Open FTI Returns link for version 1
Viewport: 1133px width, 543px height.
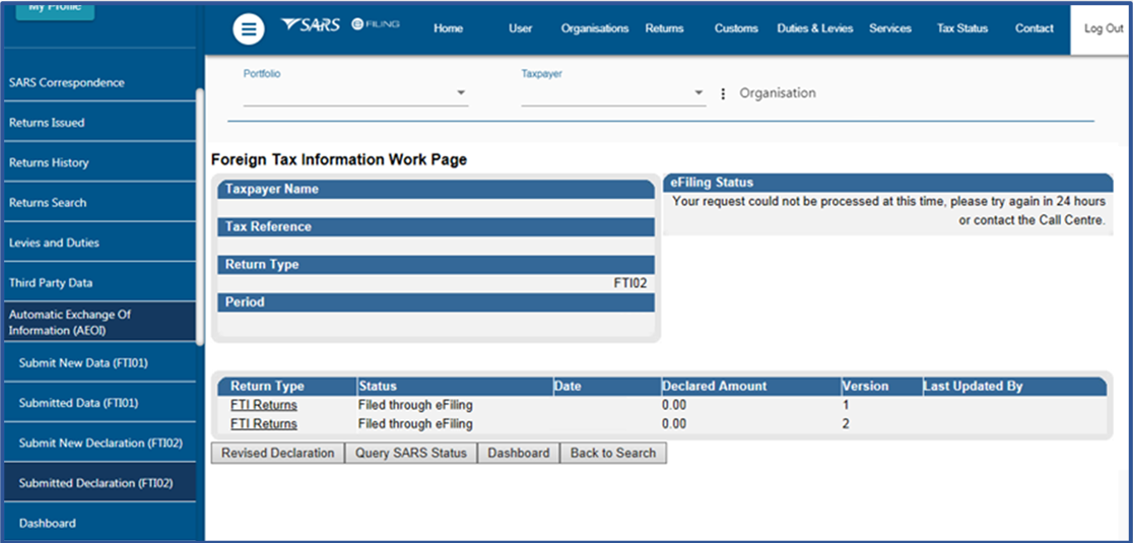[x=263, y=405]
